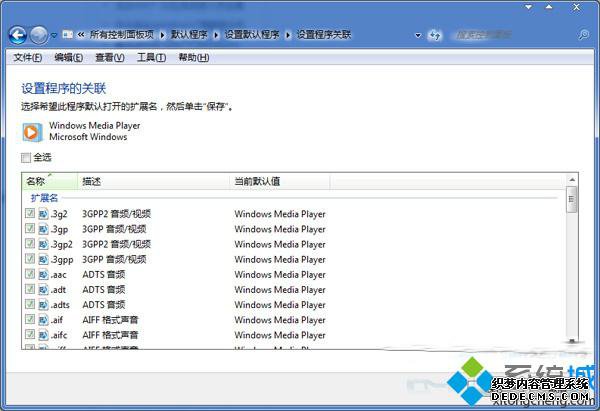Click the search magnifier icon
The width and height of the screenshot is (600, 411).
584,35
